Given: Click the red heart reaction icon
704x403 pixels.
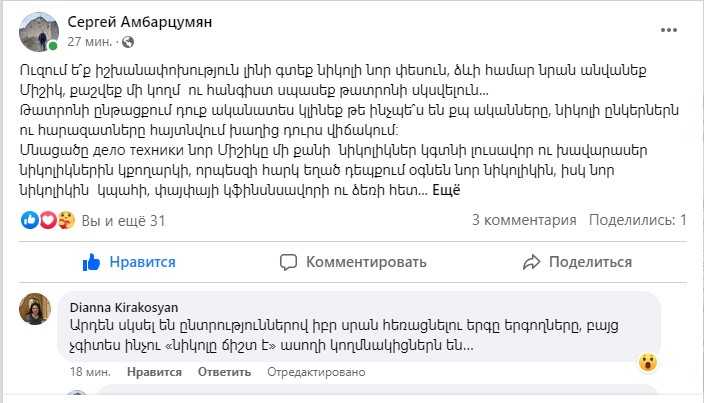Looking at the screenshot, I should (x=46, y=220).
